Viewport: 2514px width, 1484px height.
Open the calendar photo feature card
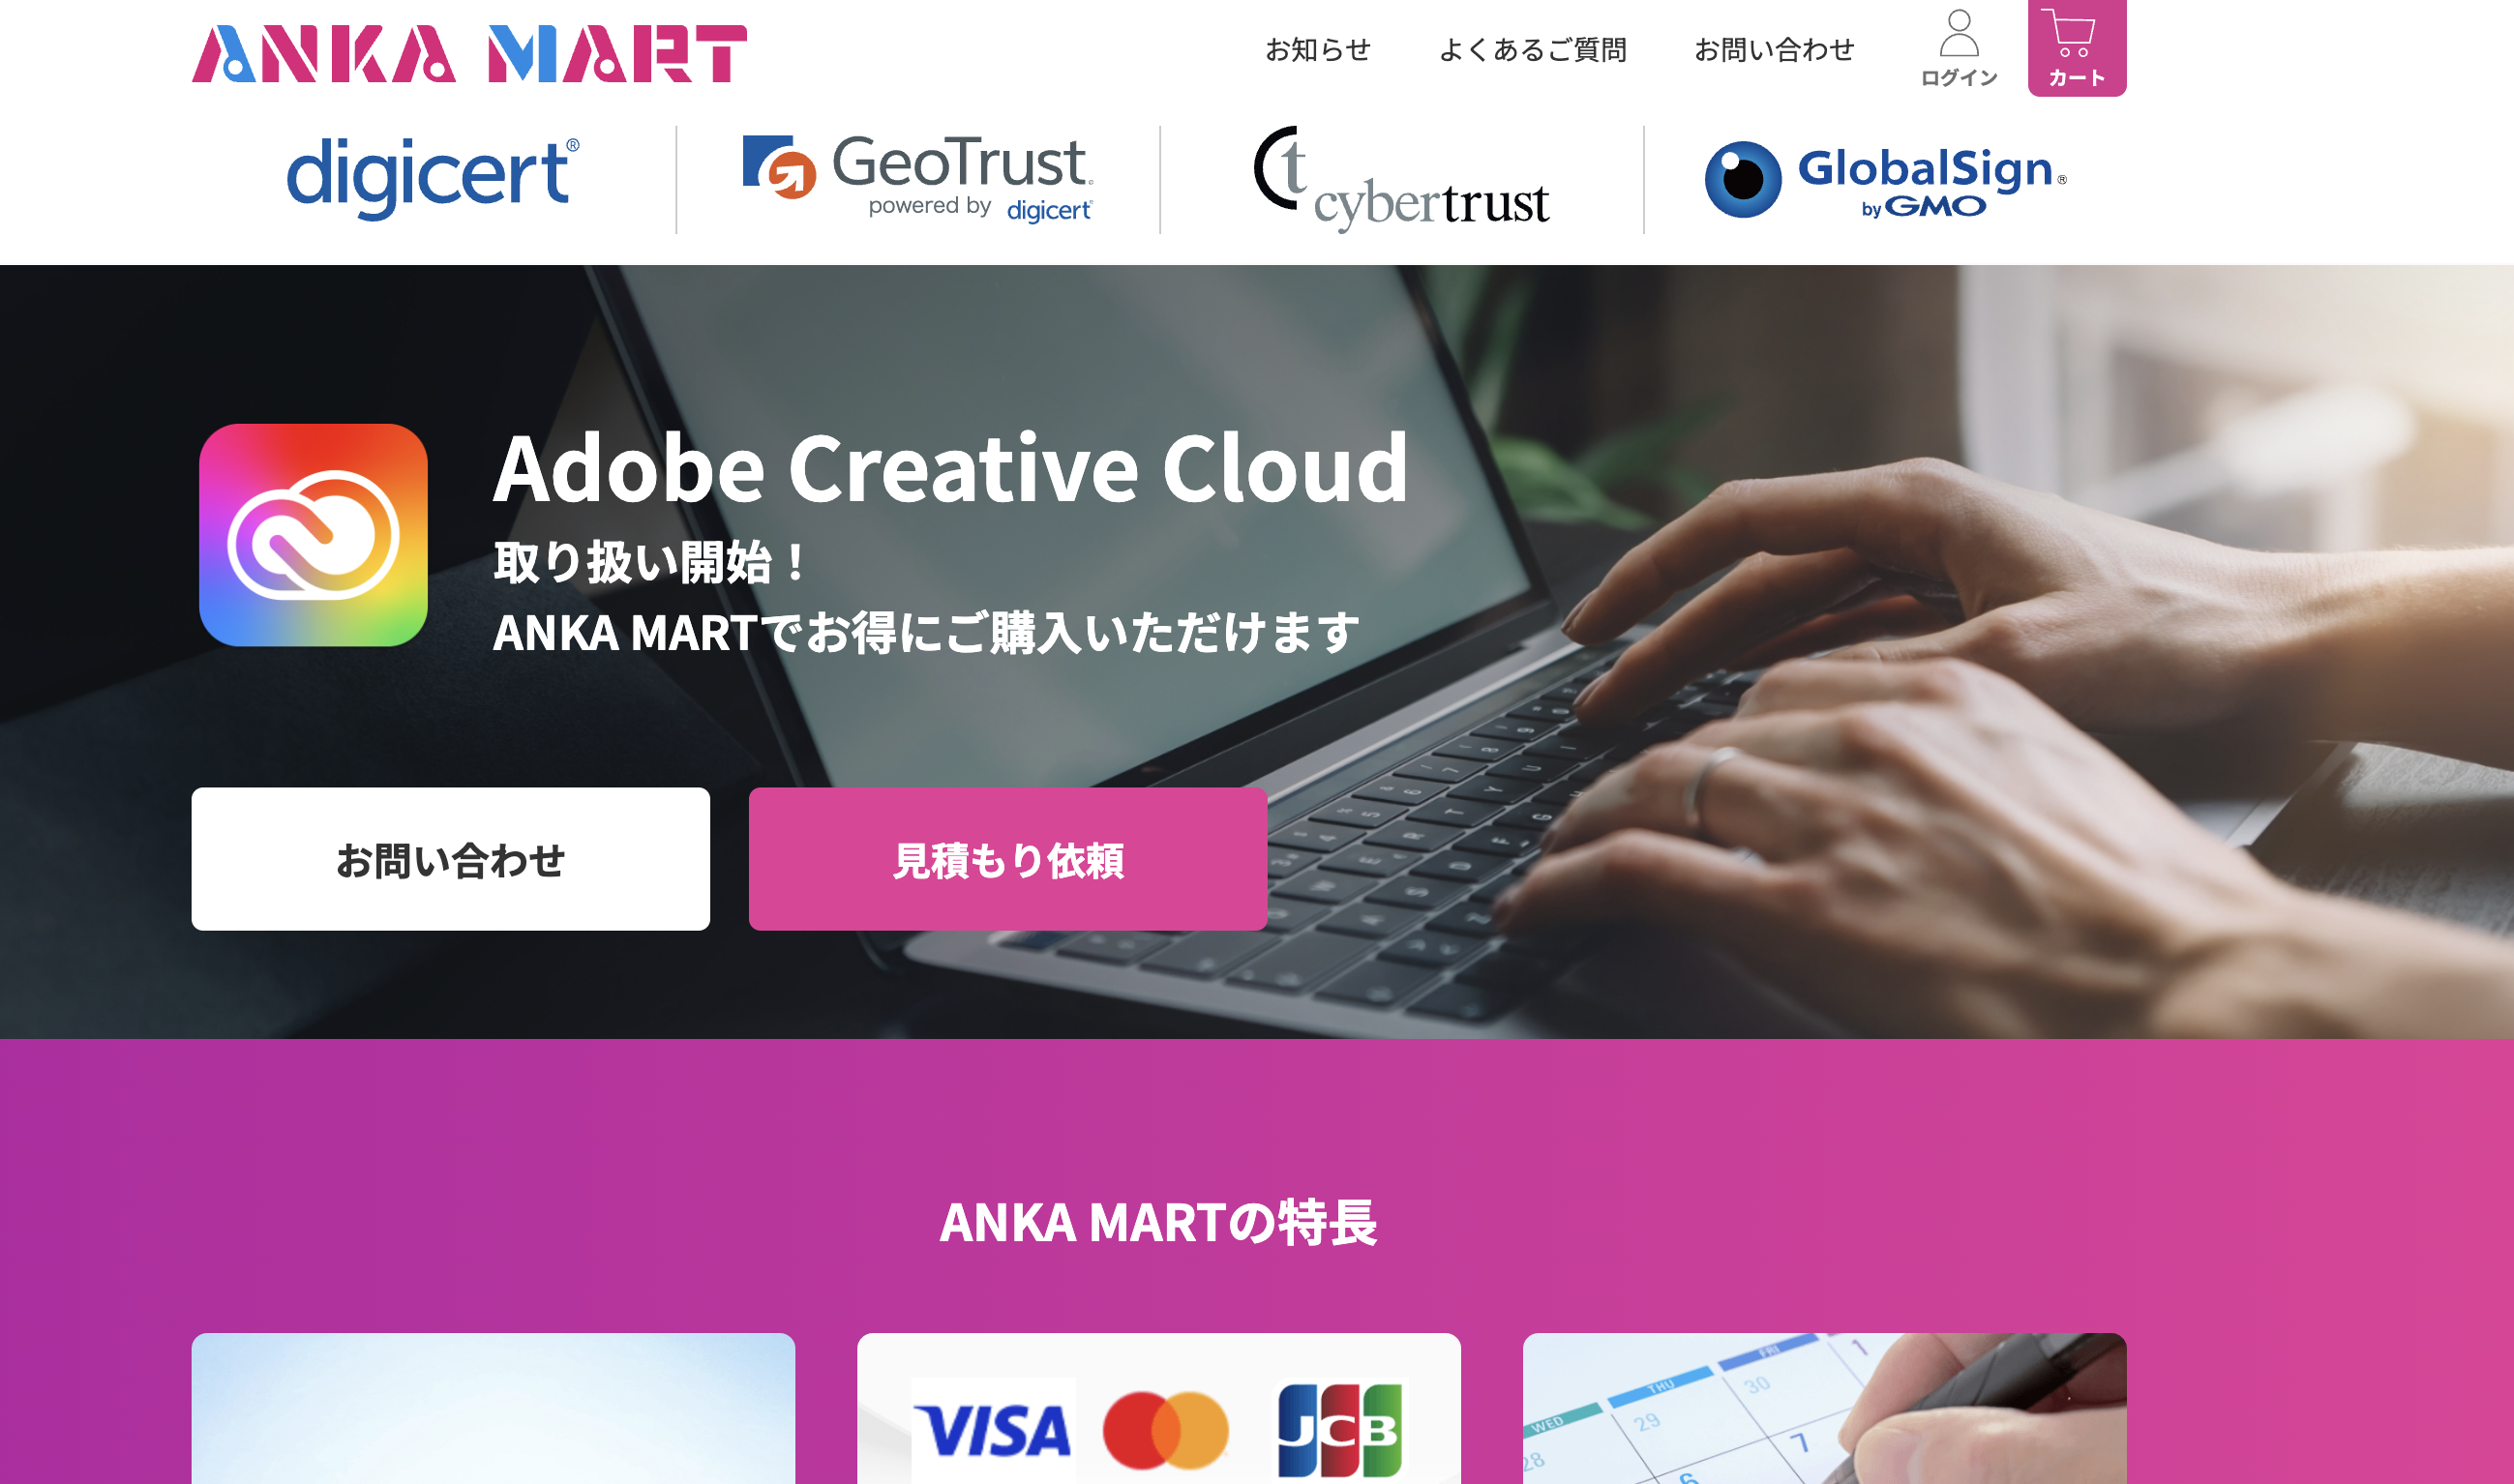(1824, 1408)
